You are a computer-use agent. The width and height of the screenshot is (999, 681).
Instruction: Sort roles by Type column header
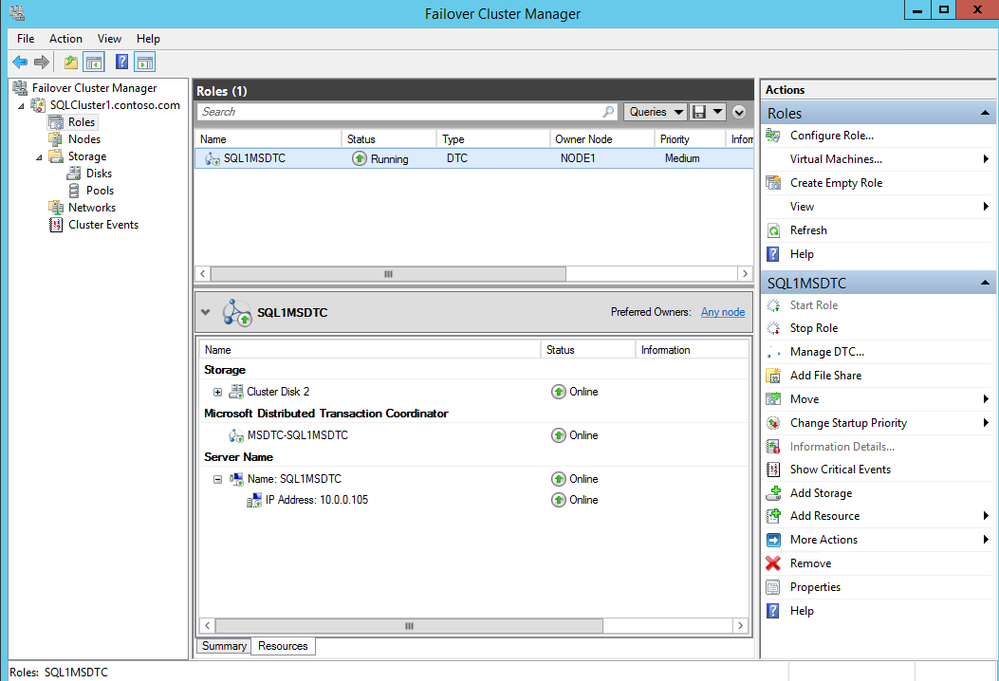pyautogui.click(x=492, y=139)
